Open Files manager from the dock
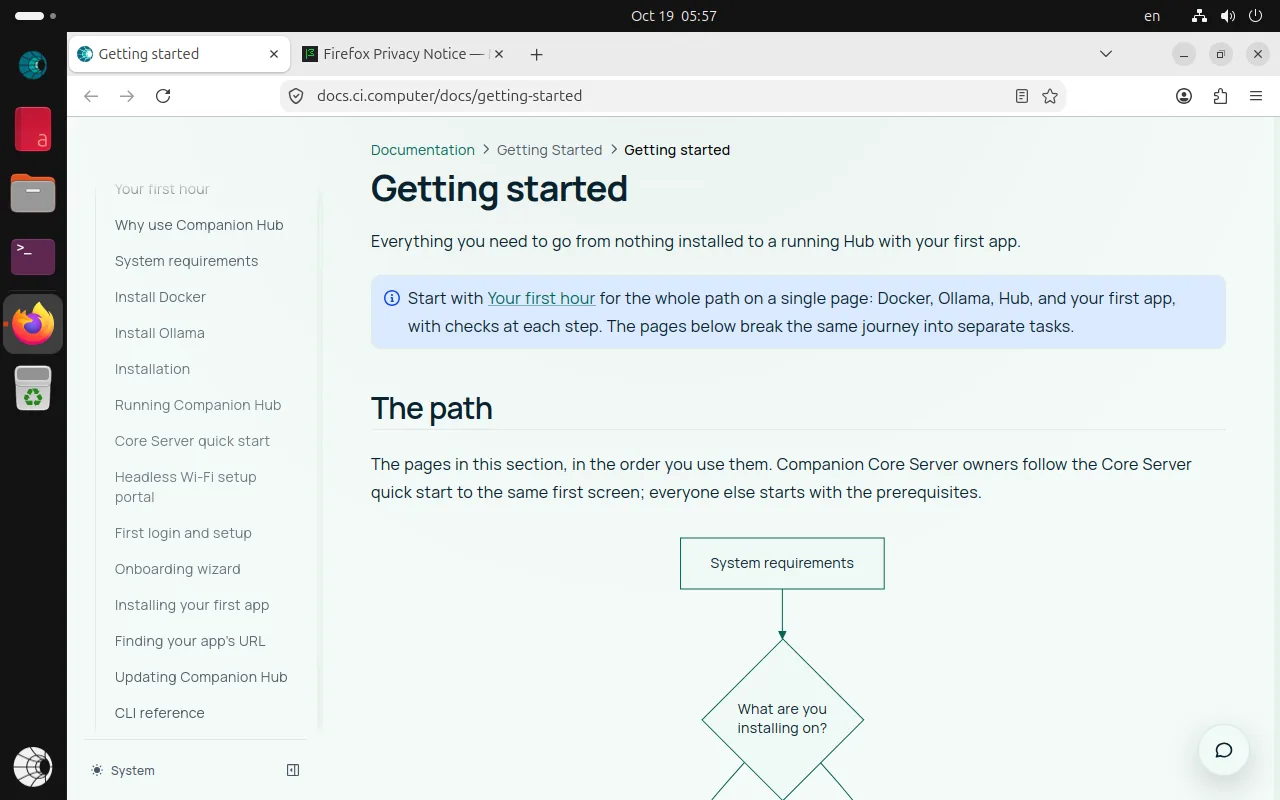This screenshot has height=800, width=1280. point(33,193)
